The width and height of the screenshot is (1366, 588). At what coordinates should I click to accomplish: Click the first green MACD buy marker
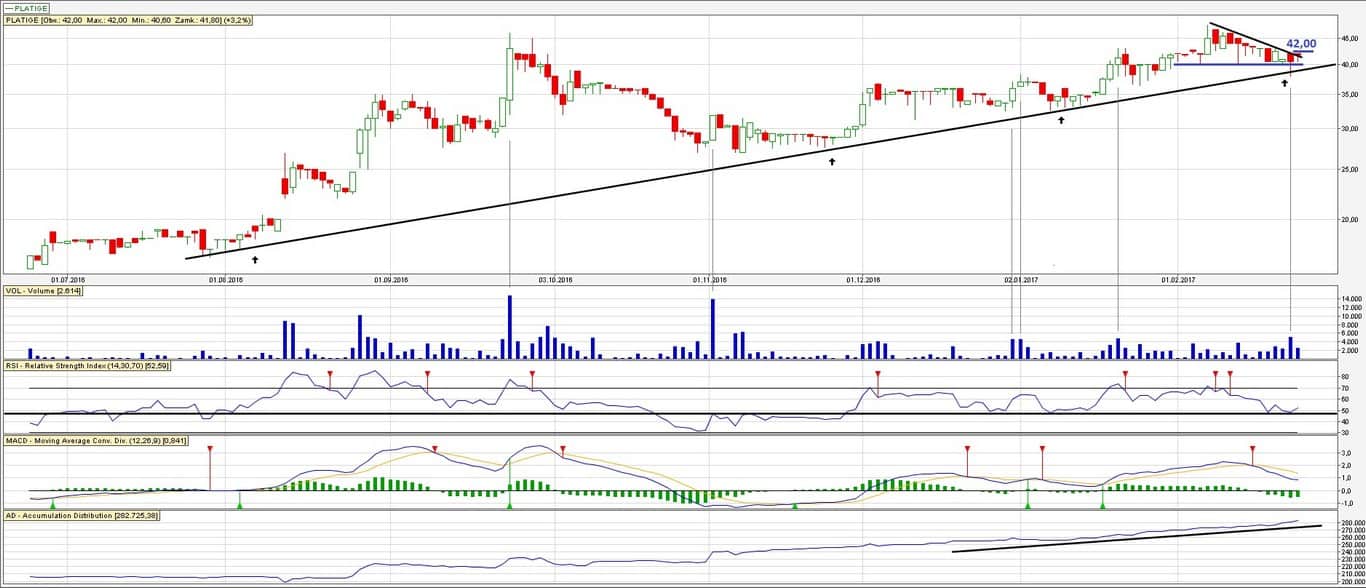52,505
